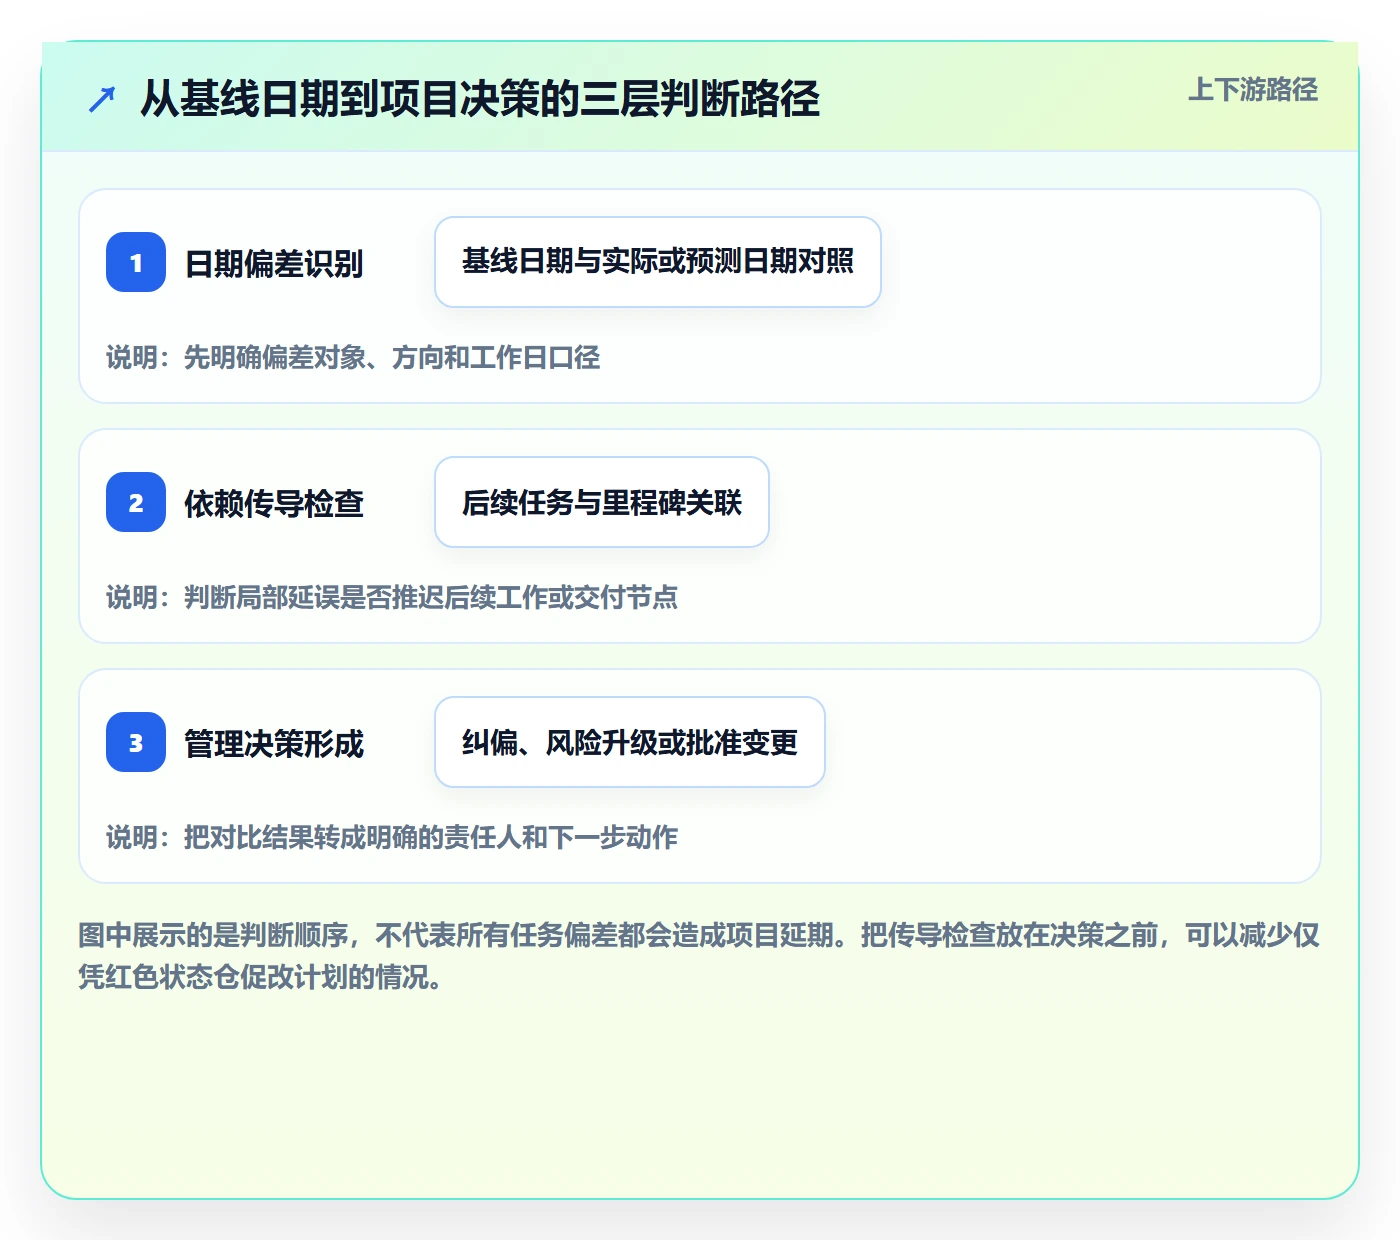This screenshot has height=1240, width=1400.
Task: Click the step heading 依赖传导检查
Action: pos(274,503)
